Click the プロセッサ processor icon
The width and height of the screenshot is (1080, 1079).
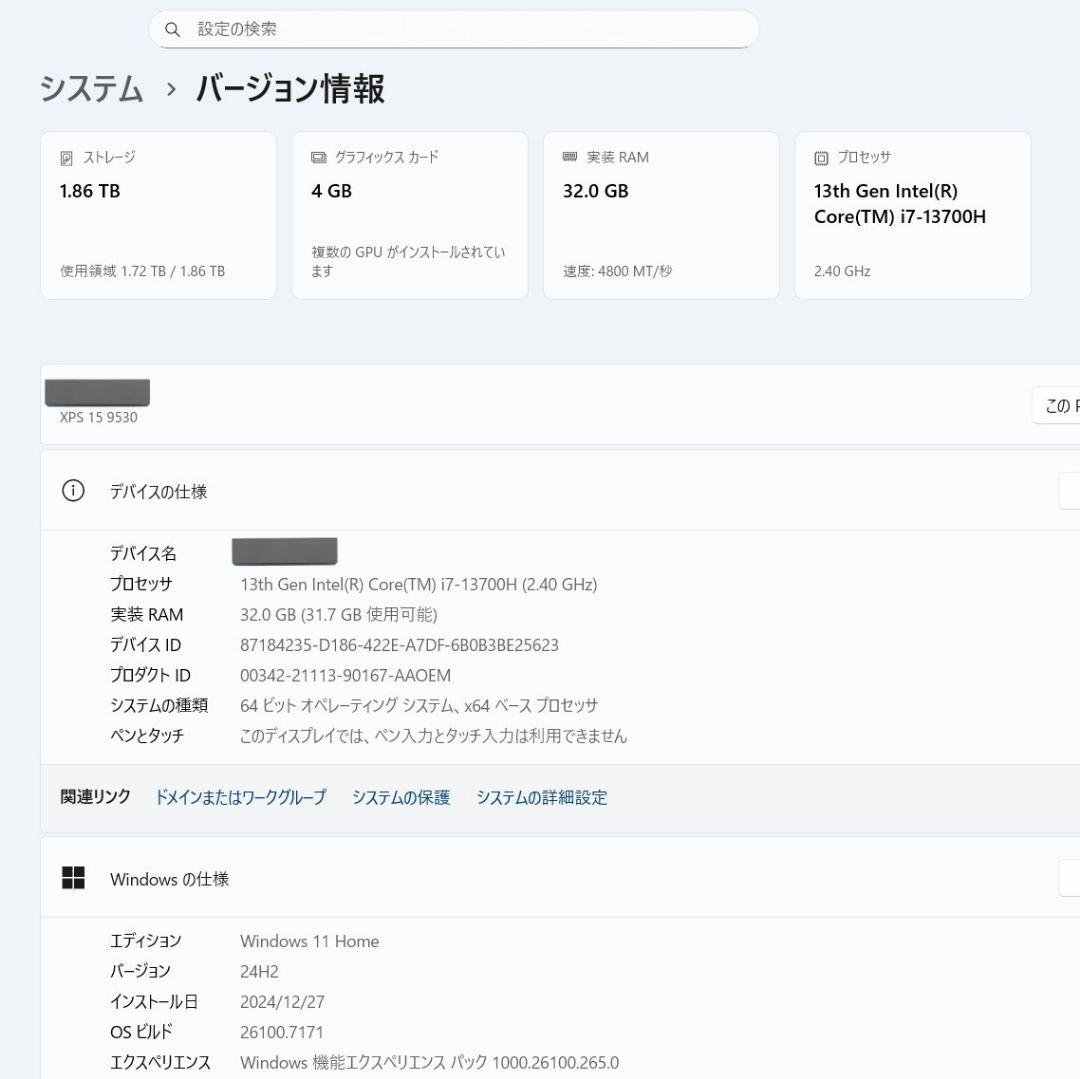coord(822,157)
